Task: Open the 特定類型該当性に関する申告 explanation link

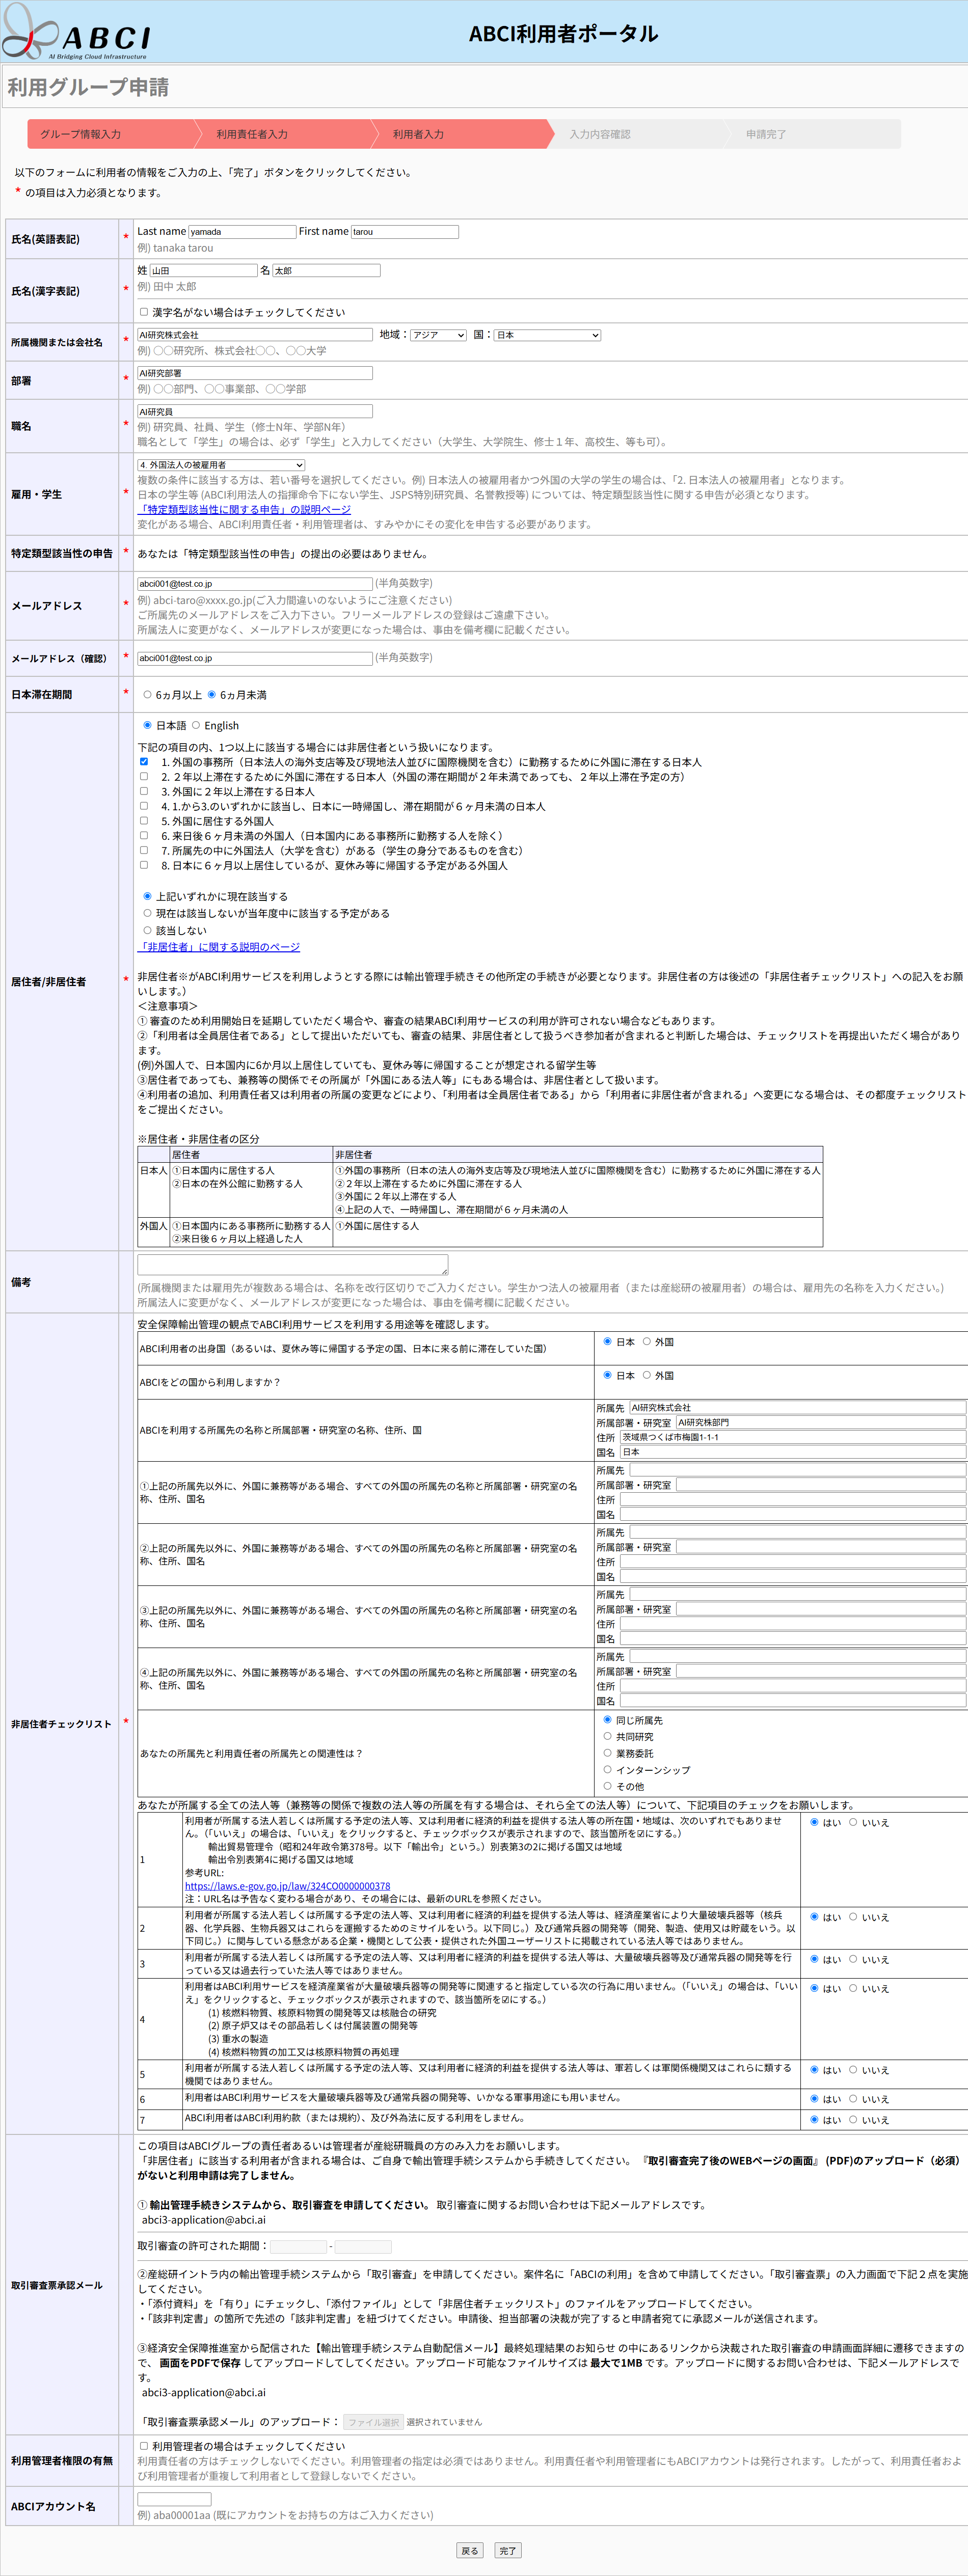Action: [244, 510]
